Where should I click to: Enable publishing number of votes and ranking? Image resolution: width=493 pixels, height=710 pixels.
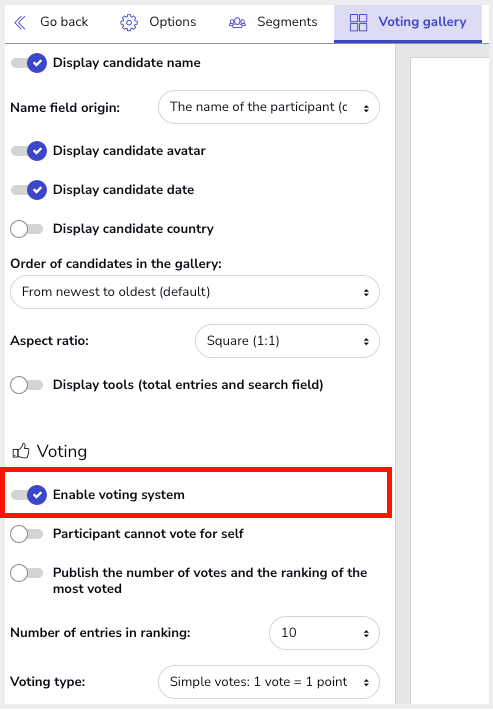pos(27,573)
